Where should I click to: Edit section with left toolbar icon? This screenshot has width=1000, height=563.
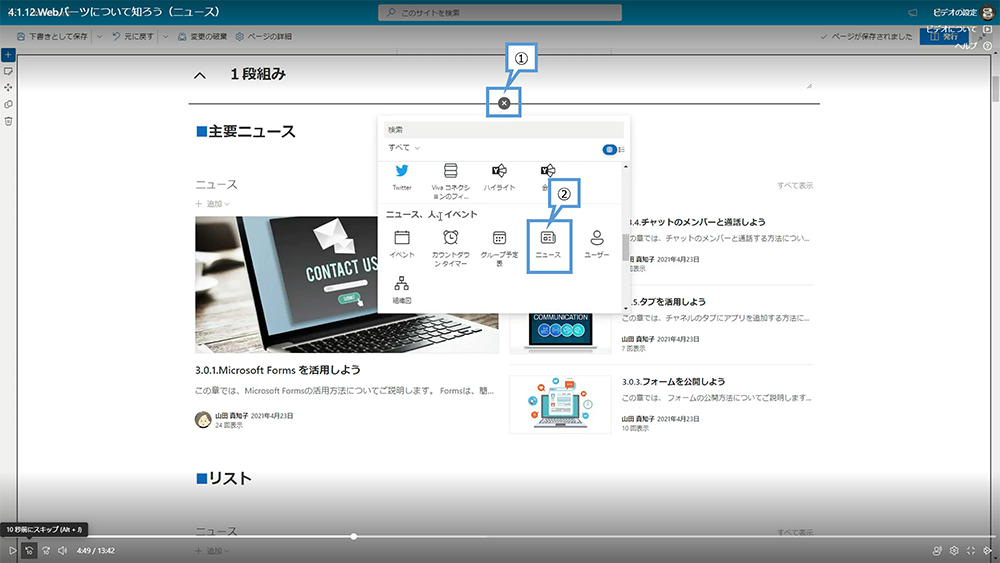point(8,71)
